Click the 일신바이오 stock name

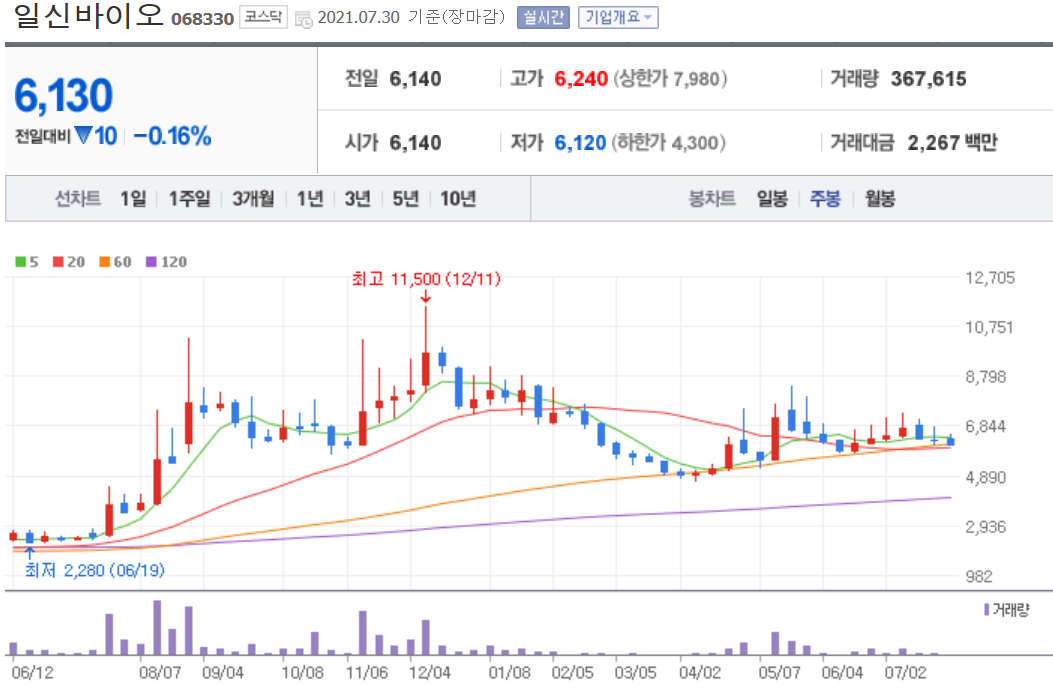pos(88,16)
